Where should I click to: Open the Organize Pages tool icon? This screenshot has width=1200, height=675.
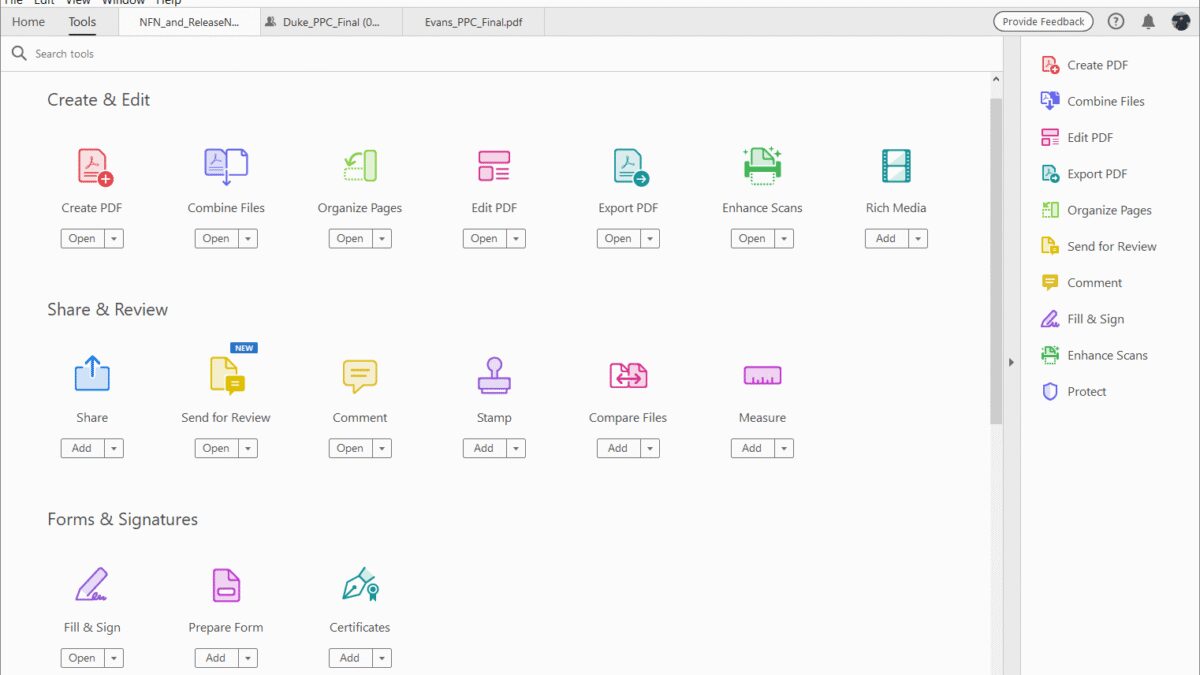click(360, 166)
